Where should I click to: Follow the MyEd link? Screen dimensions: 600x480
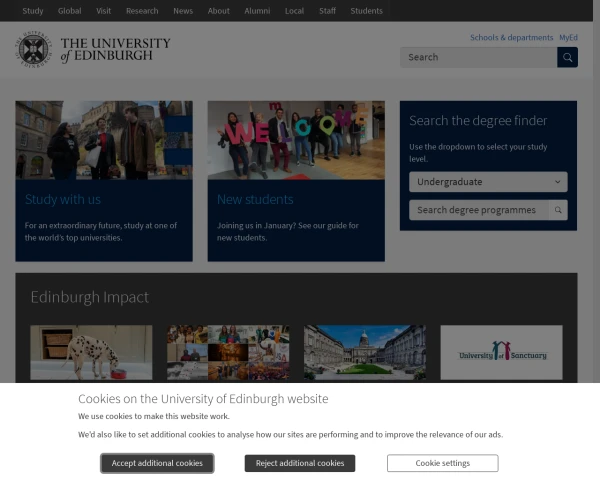point(569,38)
